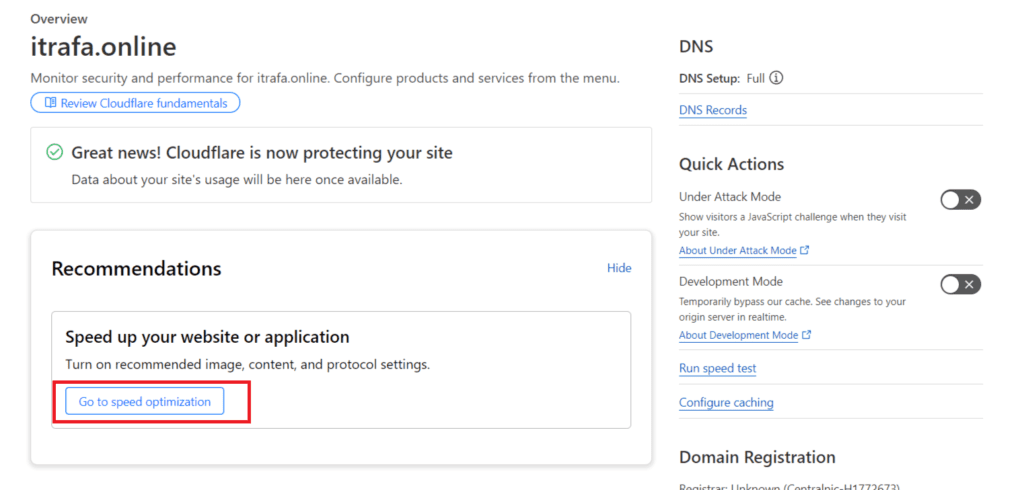Click 'Turn on recommended image, content' text

pos(248,365)
